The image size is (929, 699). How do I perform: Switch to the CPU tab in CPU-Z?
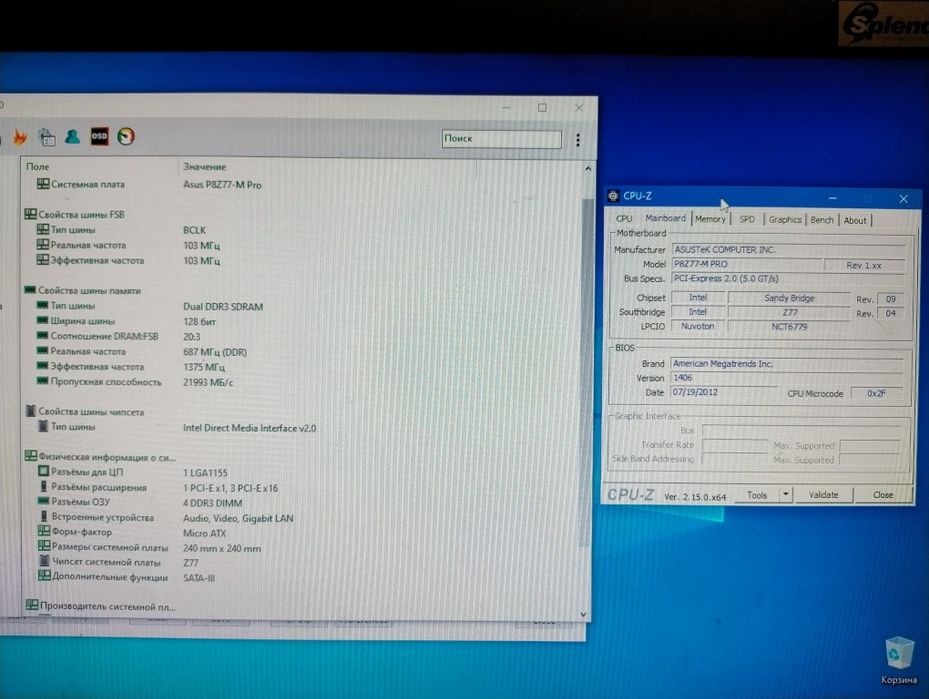(624, 219)
